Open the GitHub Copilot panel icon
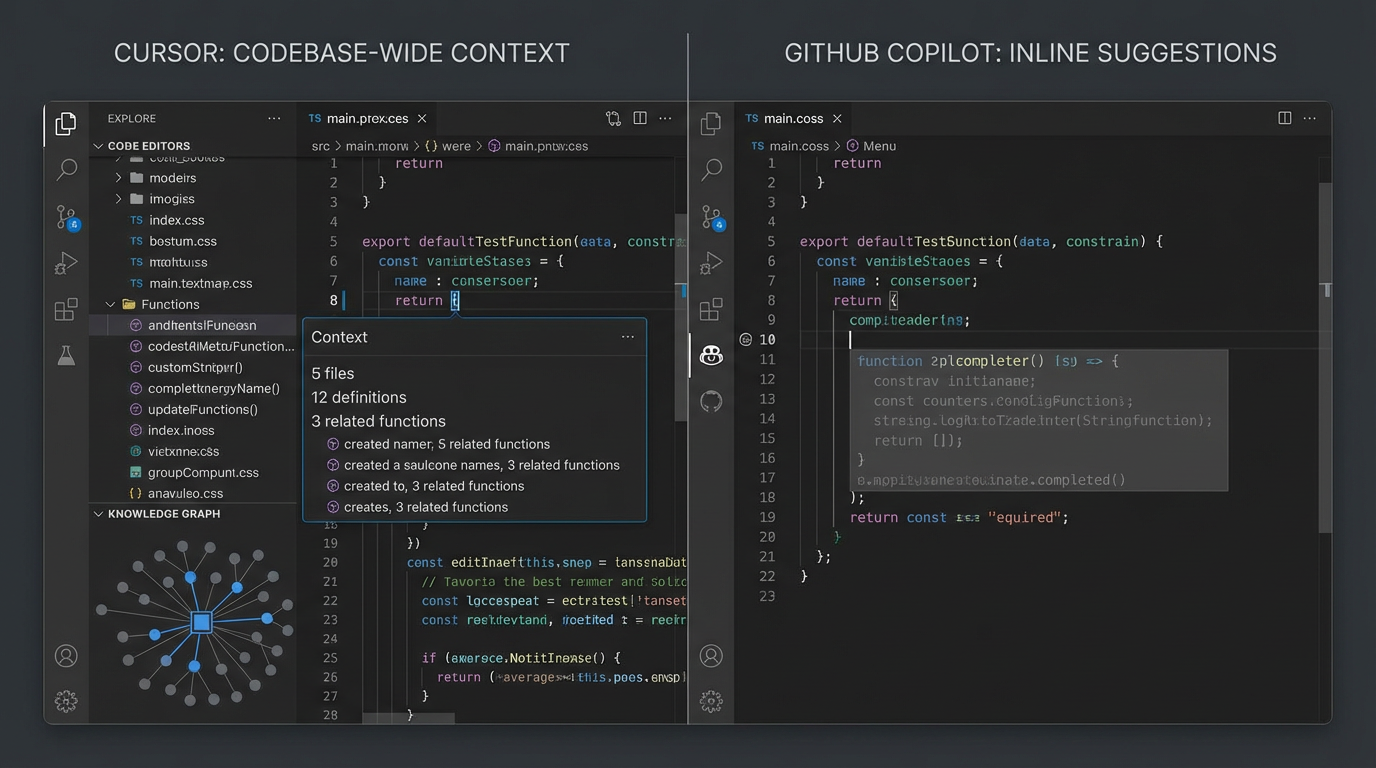Viewport: 1376px width, 768px height. 711,355
